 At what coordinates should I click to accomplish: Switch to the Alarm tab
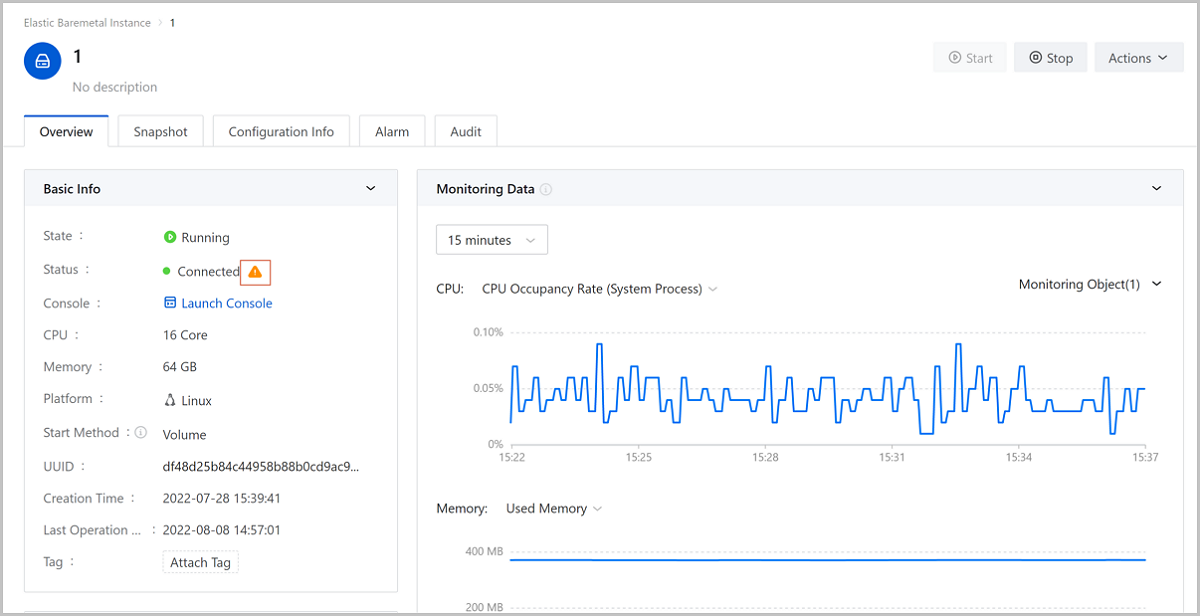391,132
